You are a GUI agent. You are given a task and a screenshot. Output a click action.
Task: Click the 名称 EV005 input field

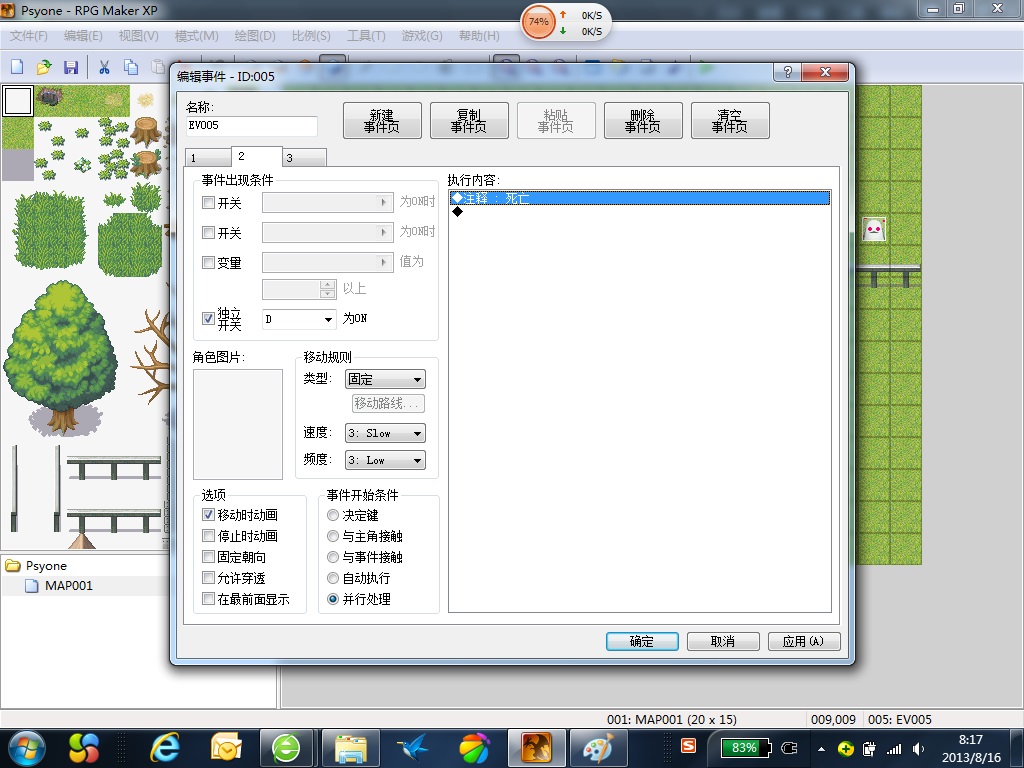click(251, 125)
